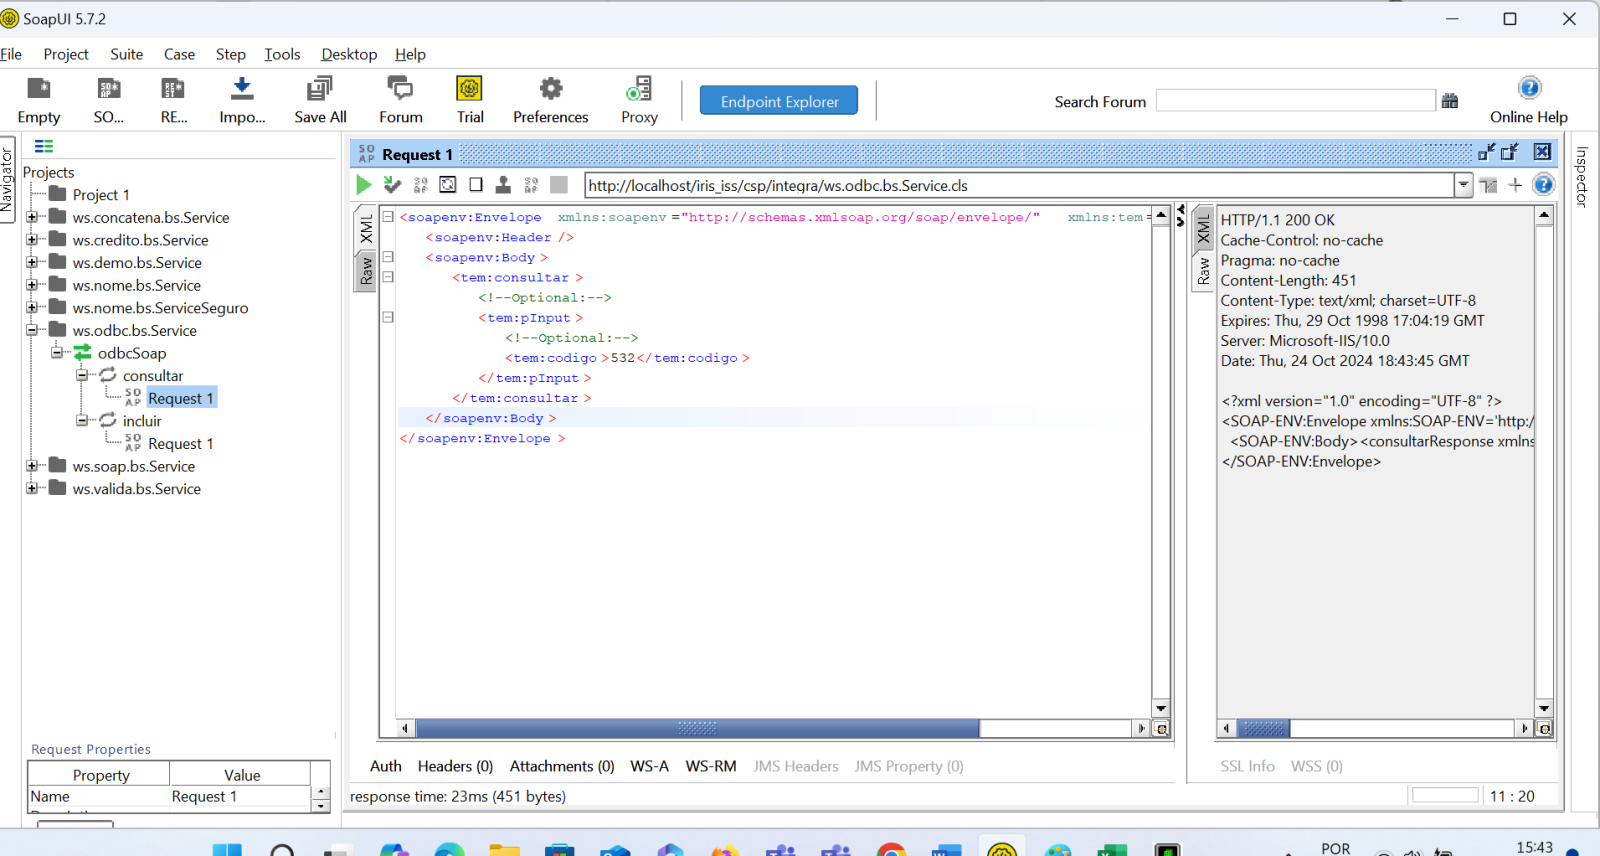Switch response panel to Raw view
The width and height of the screenshot is (1600, 856).
coord(1203,271)
